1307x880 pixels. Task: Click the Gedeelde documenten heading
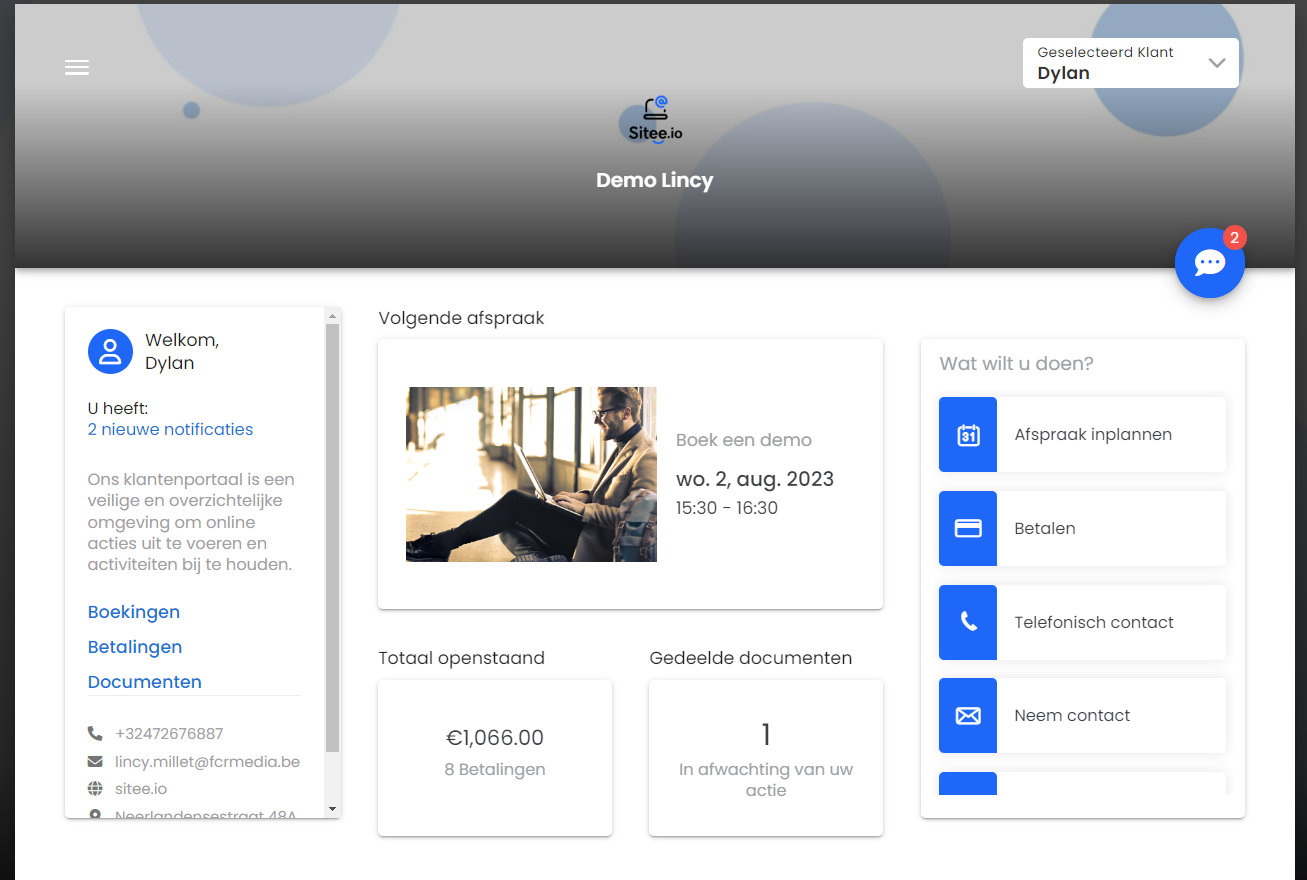point(751,658)
